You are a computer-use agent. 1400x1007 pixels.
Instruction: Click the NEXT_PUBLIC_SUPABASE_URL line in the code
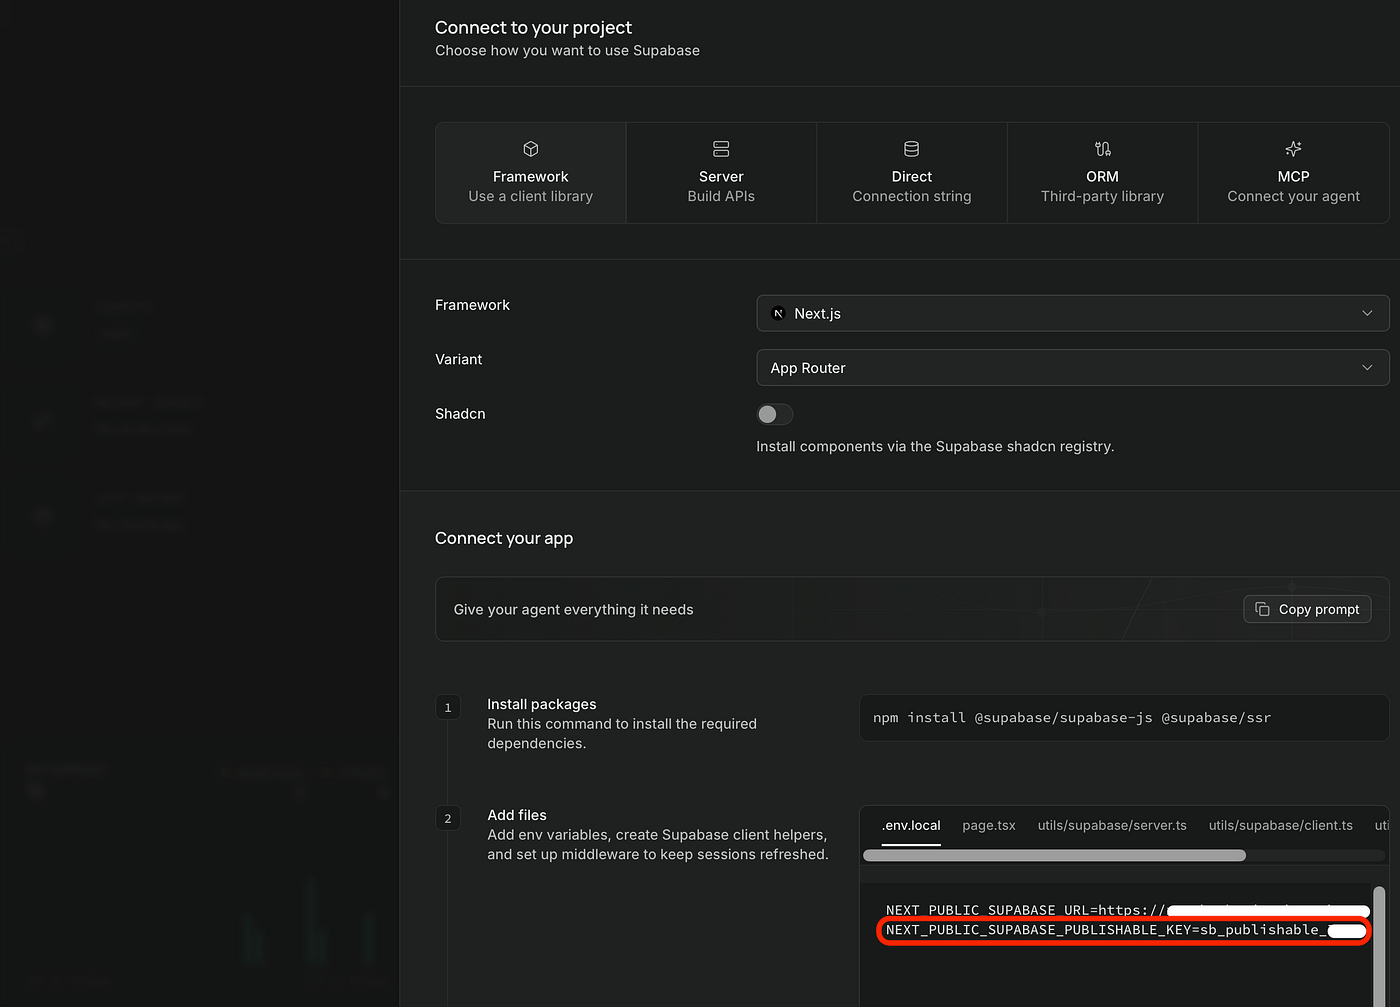(1126, 910)
